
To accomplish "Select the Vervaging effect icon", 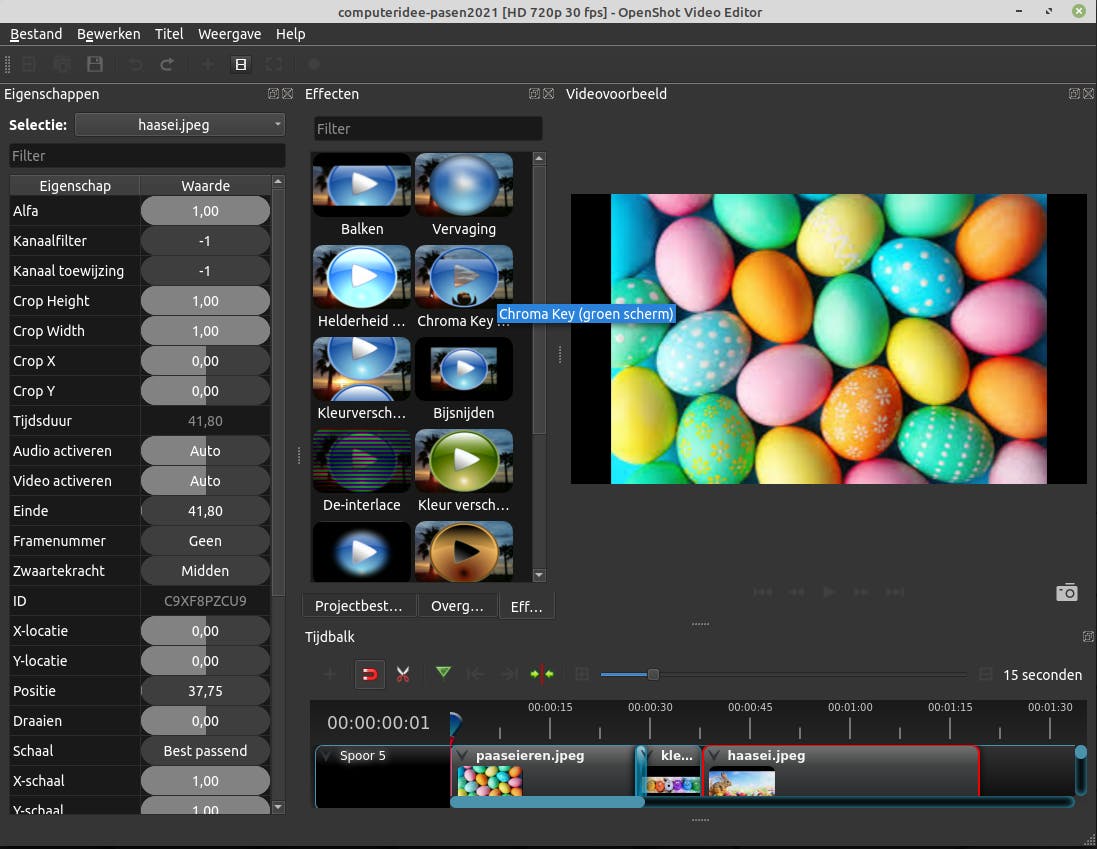I will click(463, 186).
